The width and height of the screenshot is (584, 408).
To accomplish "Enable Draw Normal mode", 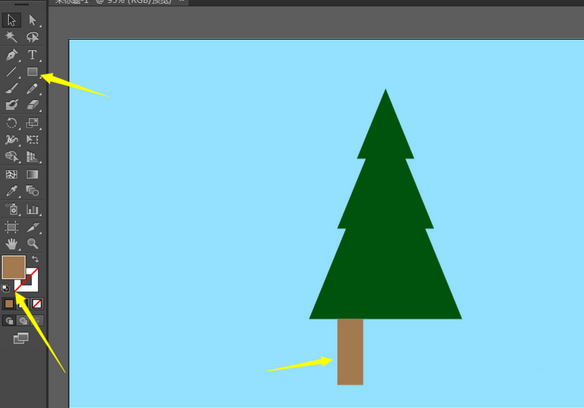I will tap(9, 320).
